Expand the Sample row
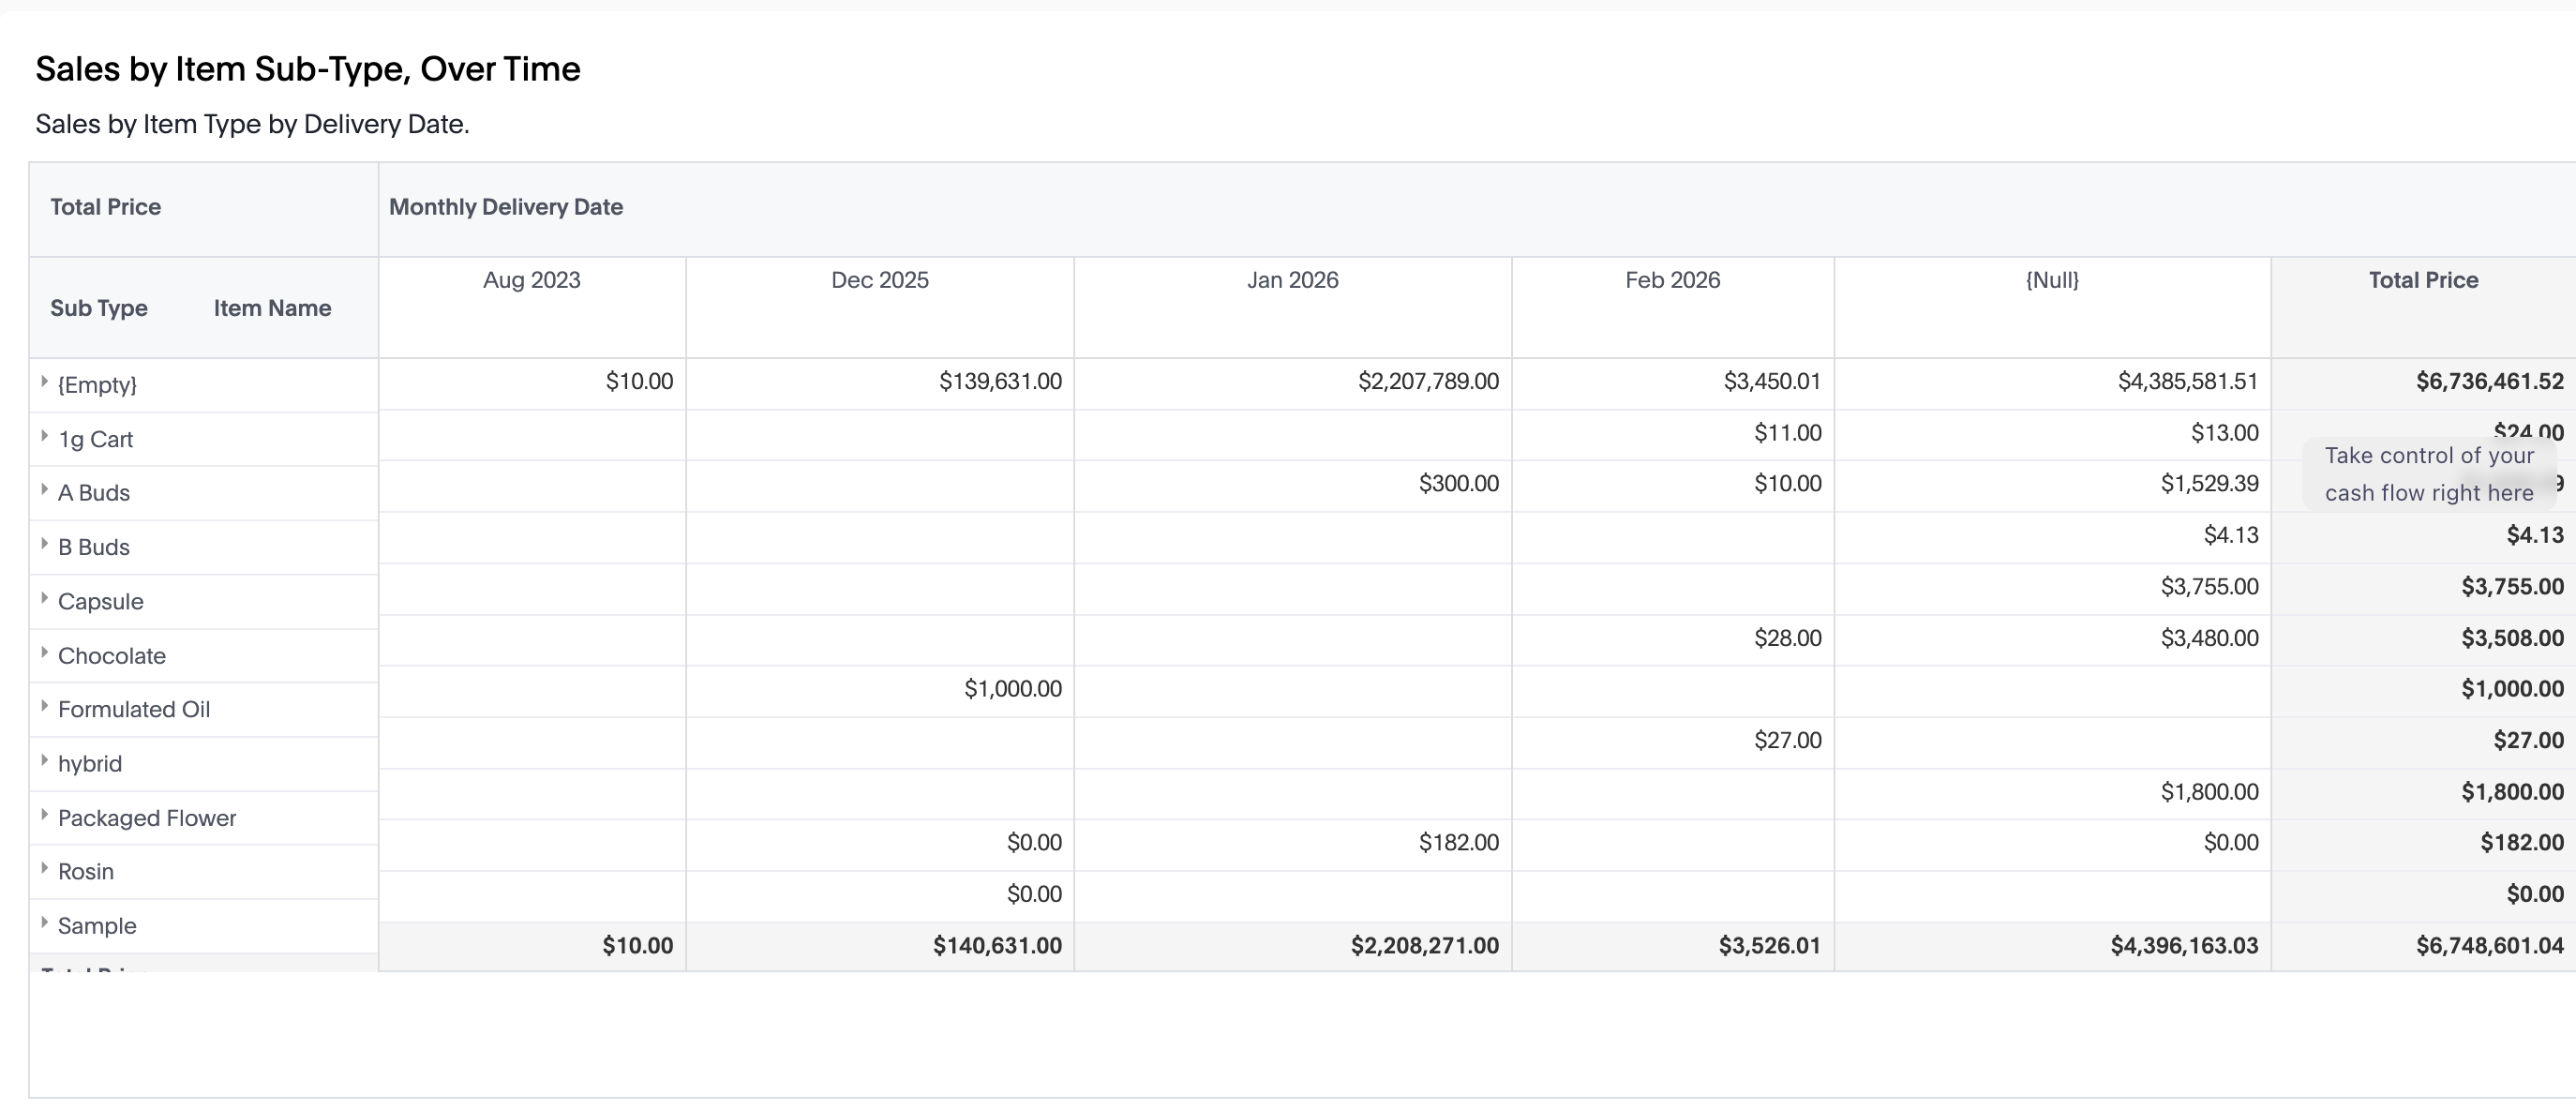 pos(45,922)
